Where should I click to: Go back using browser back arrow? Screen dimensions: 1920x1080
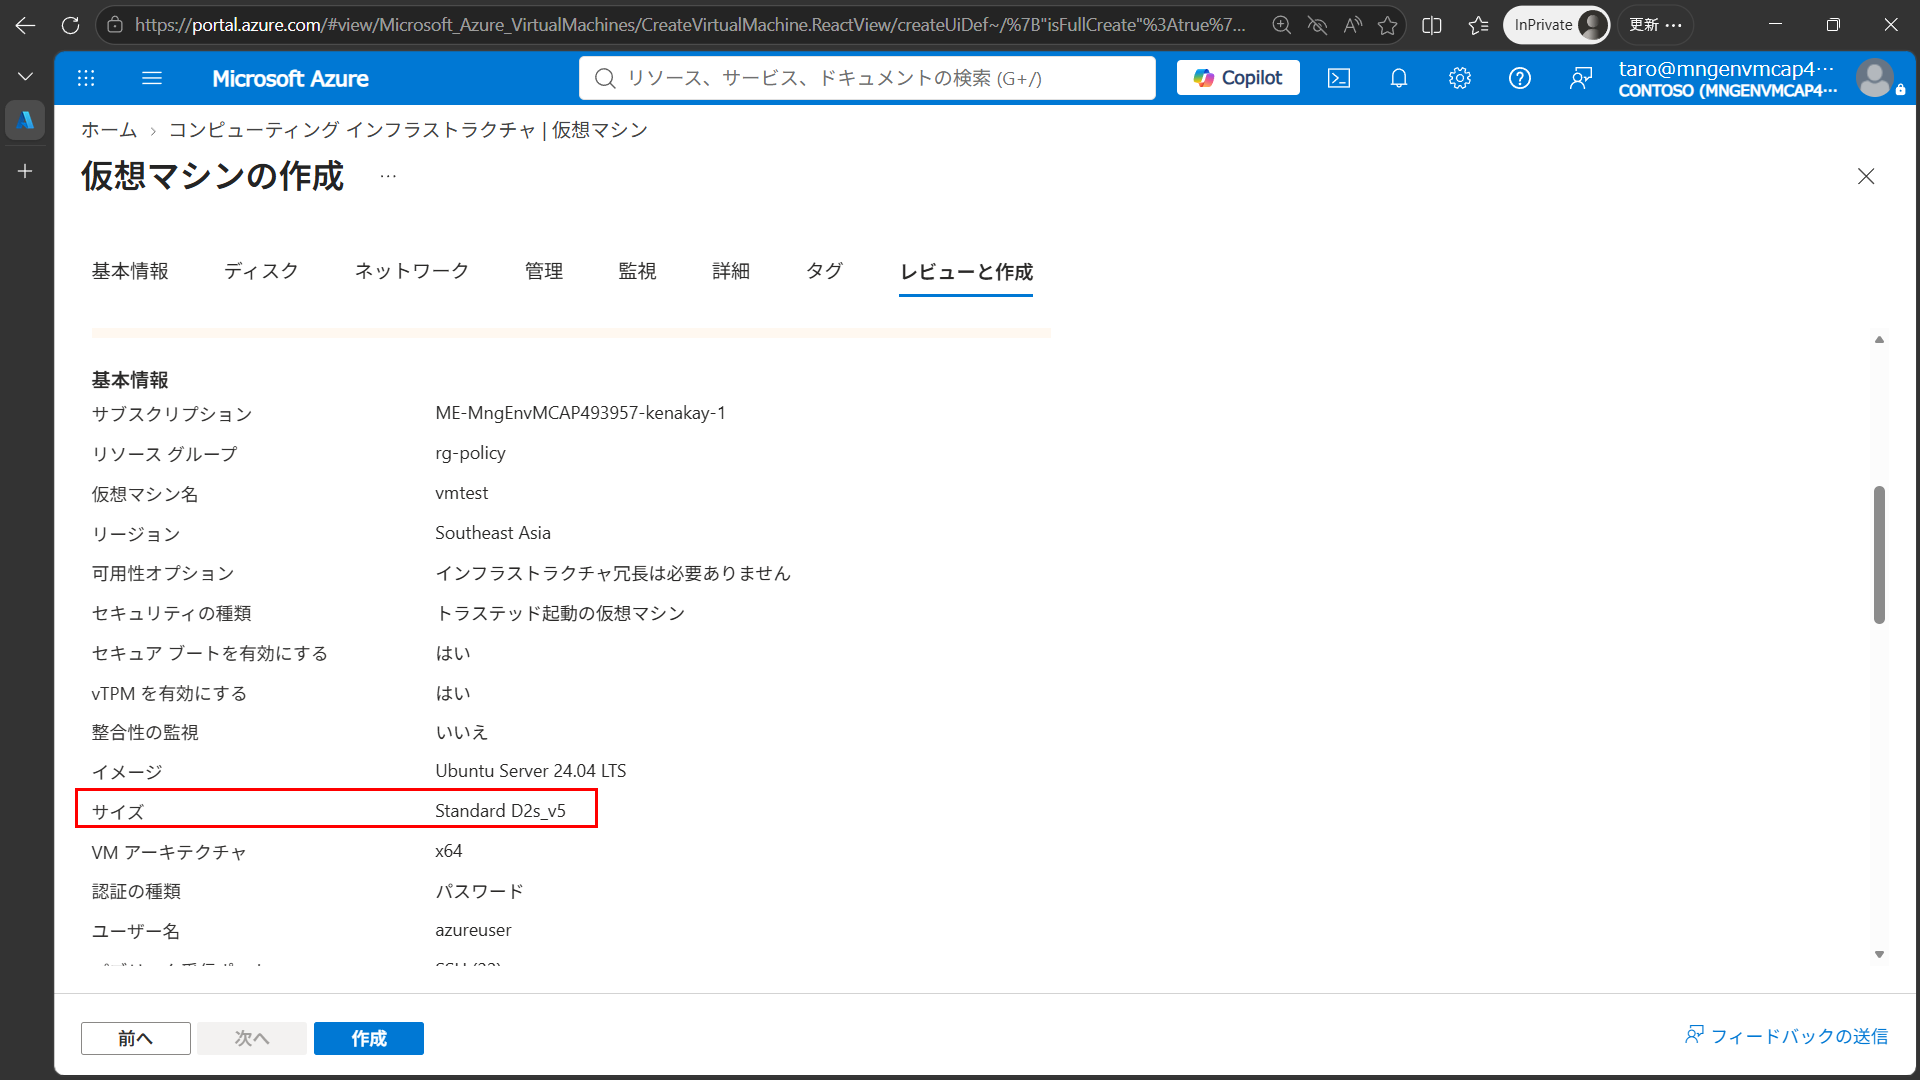[26, 25]
